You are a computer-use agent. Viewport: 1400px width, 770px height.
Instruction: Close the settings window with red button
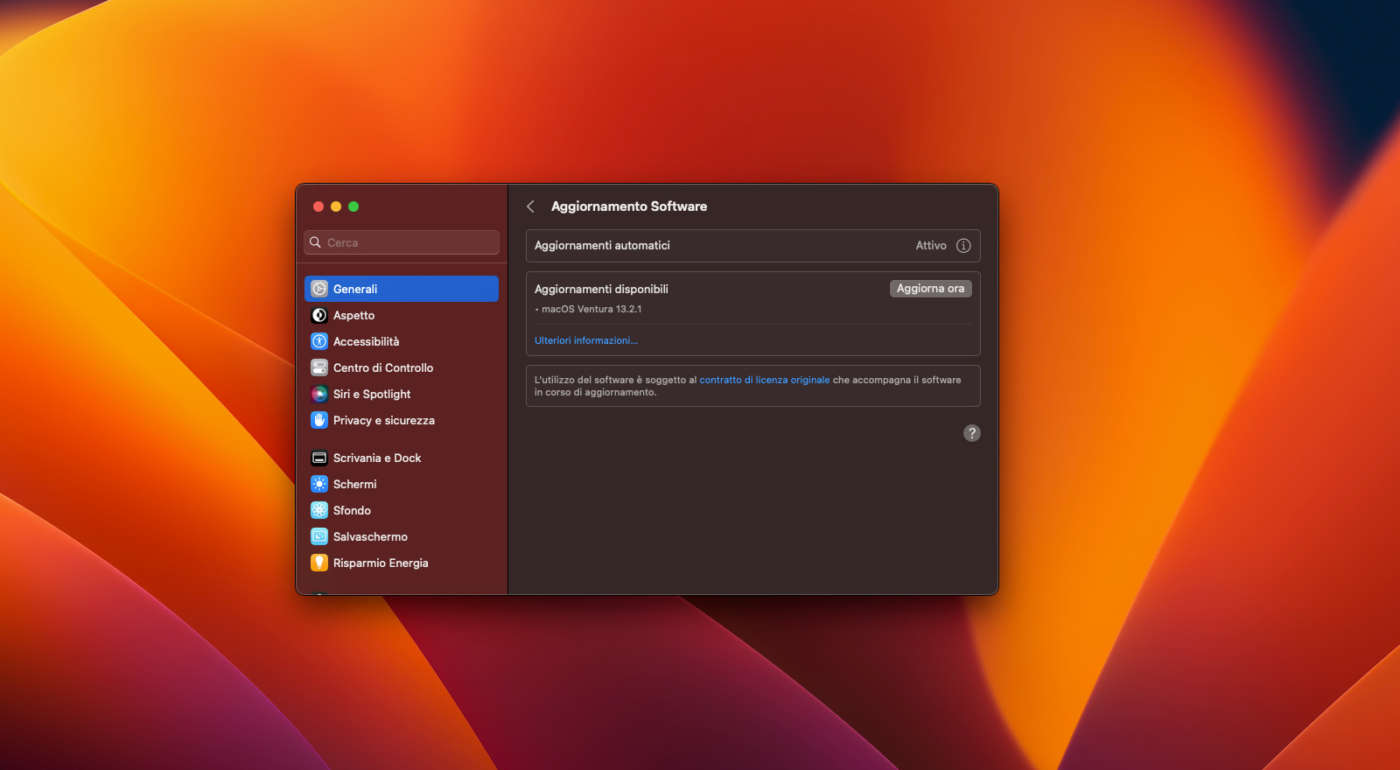click(x=318, y=207)
